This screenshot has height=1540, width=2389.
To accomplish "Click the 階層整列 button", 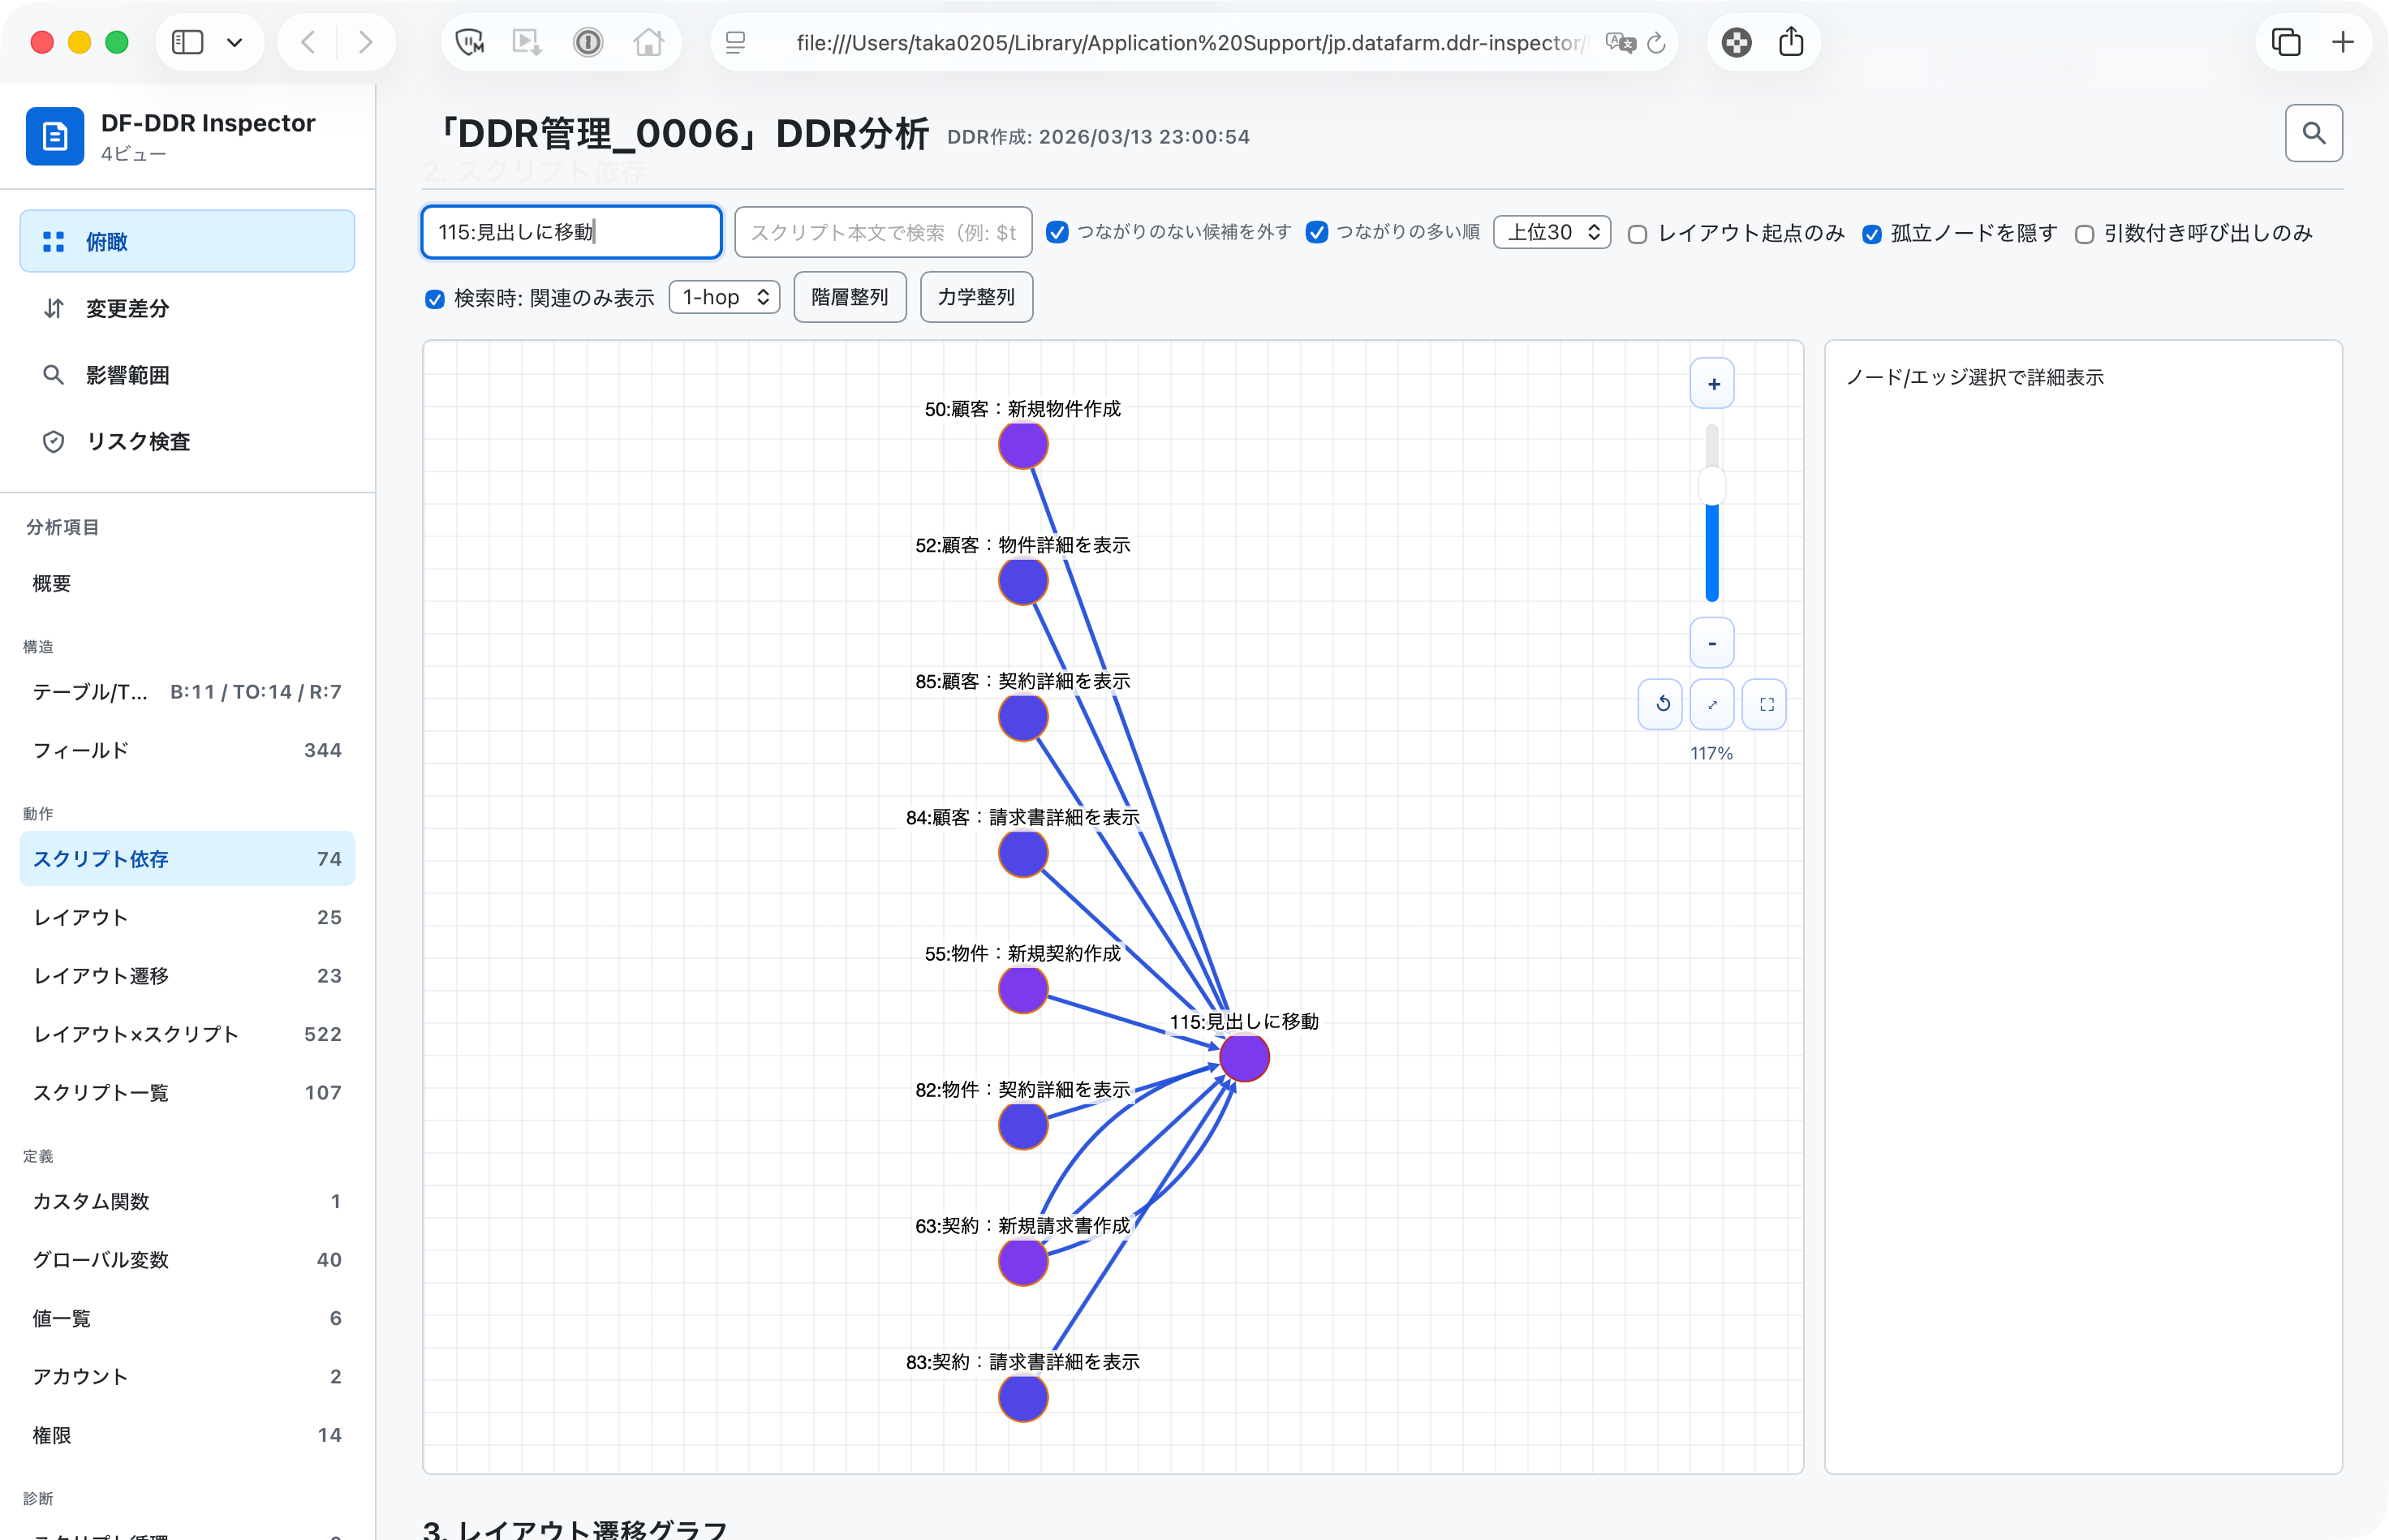I will [x=850, y=297].
